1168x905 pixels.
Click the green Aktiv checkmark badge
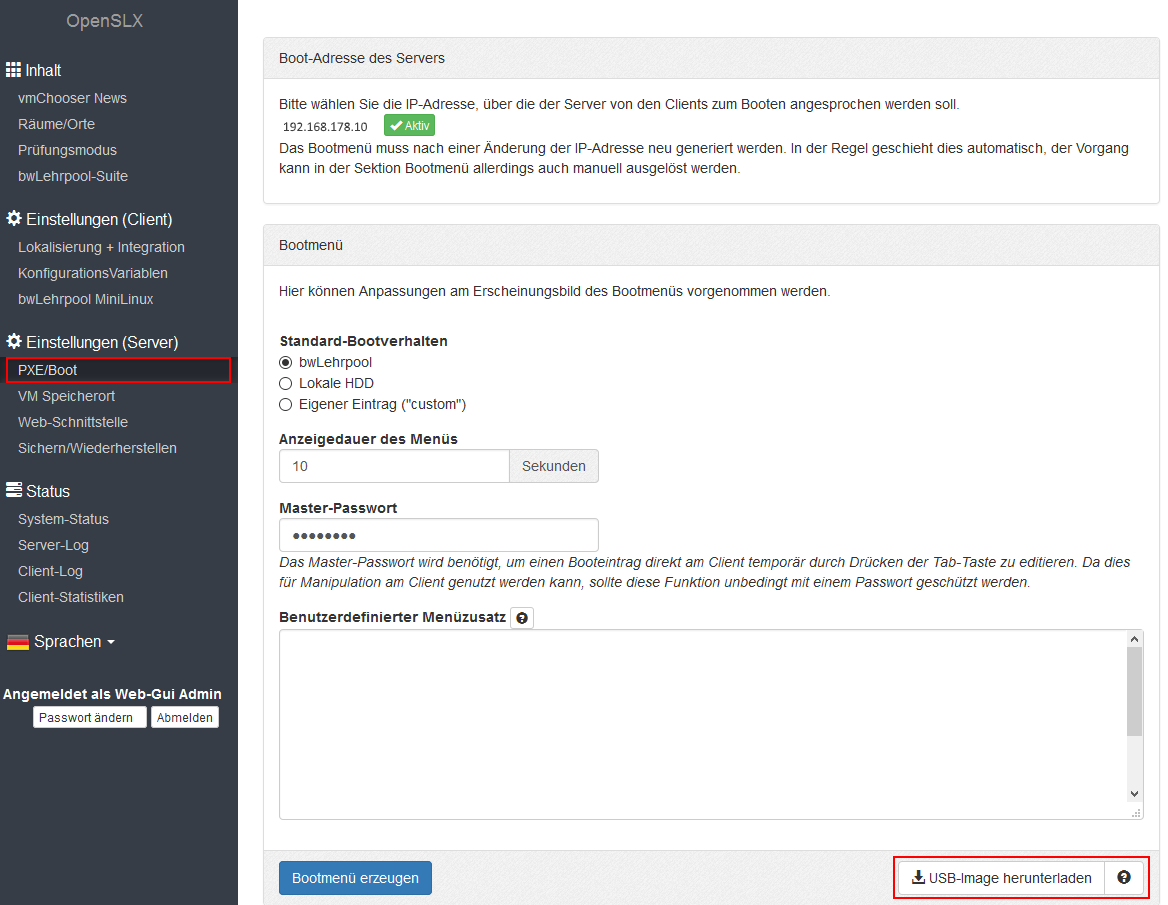(409, 126)
